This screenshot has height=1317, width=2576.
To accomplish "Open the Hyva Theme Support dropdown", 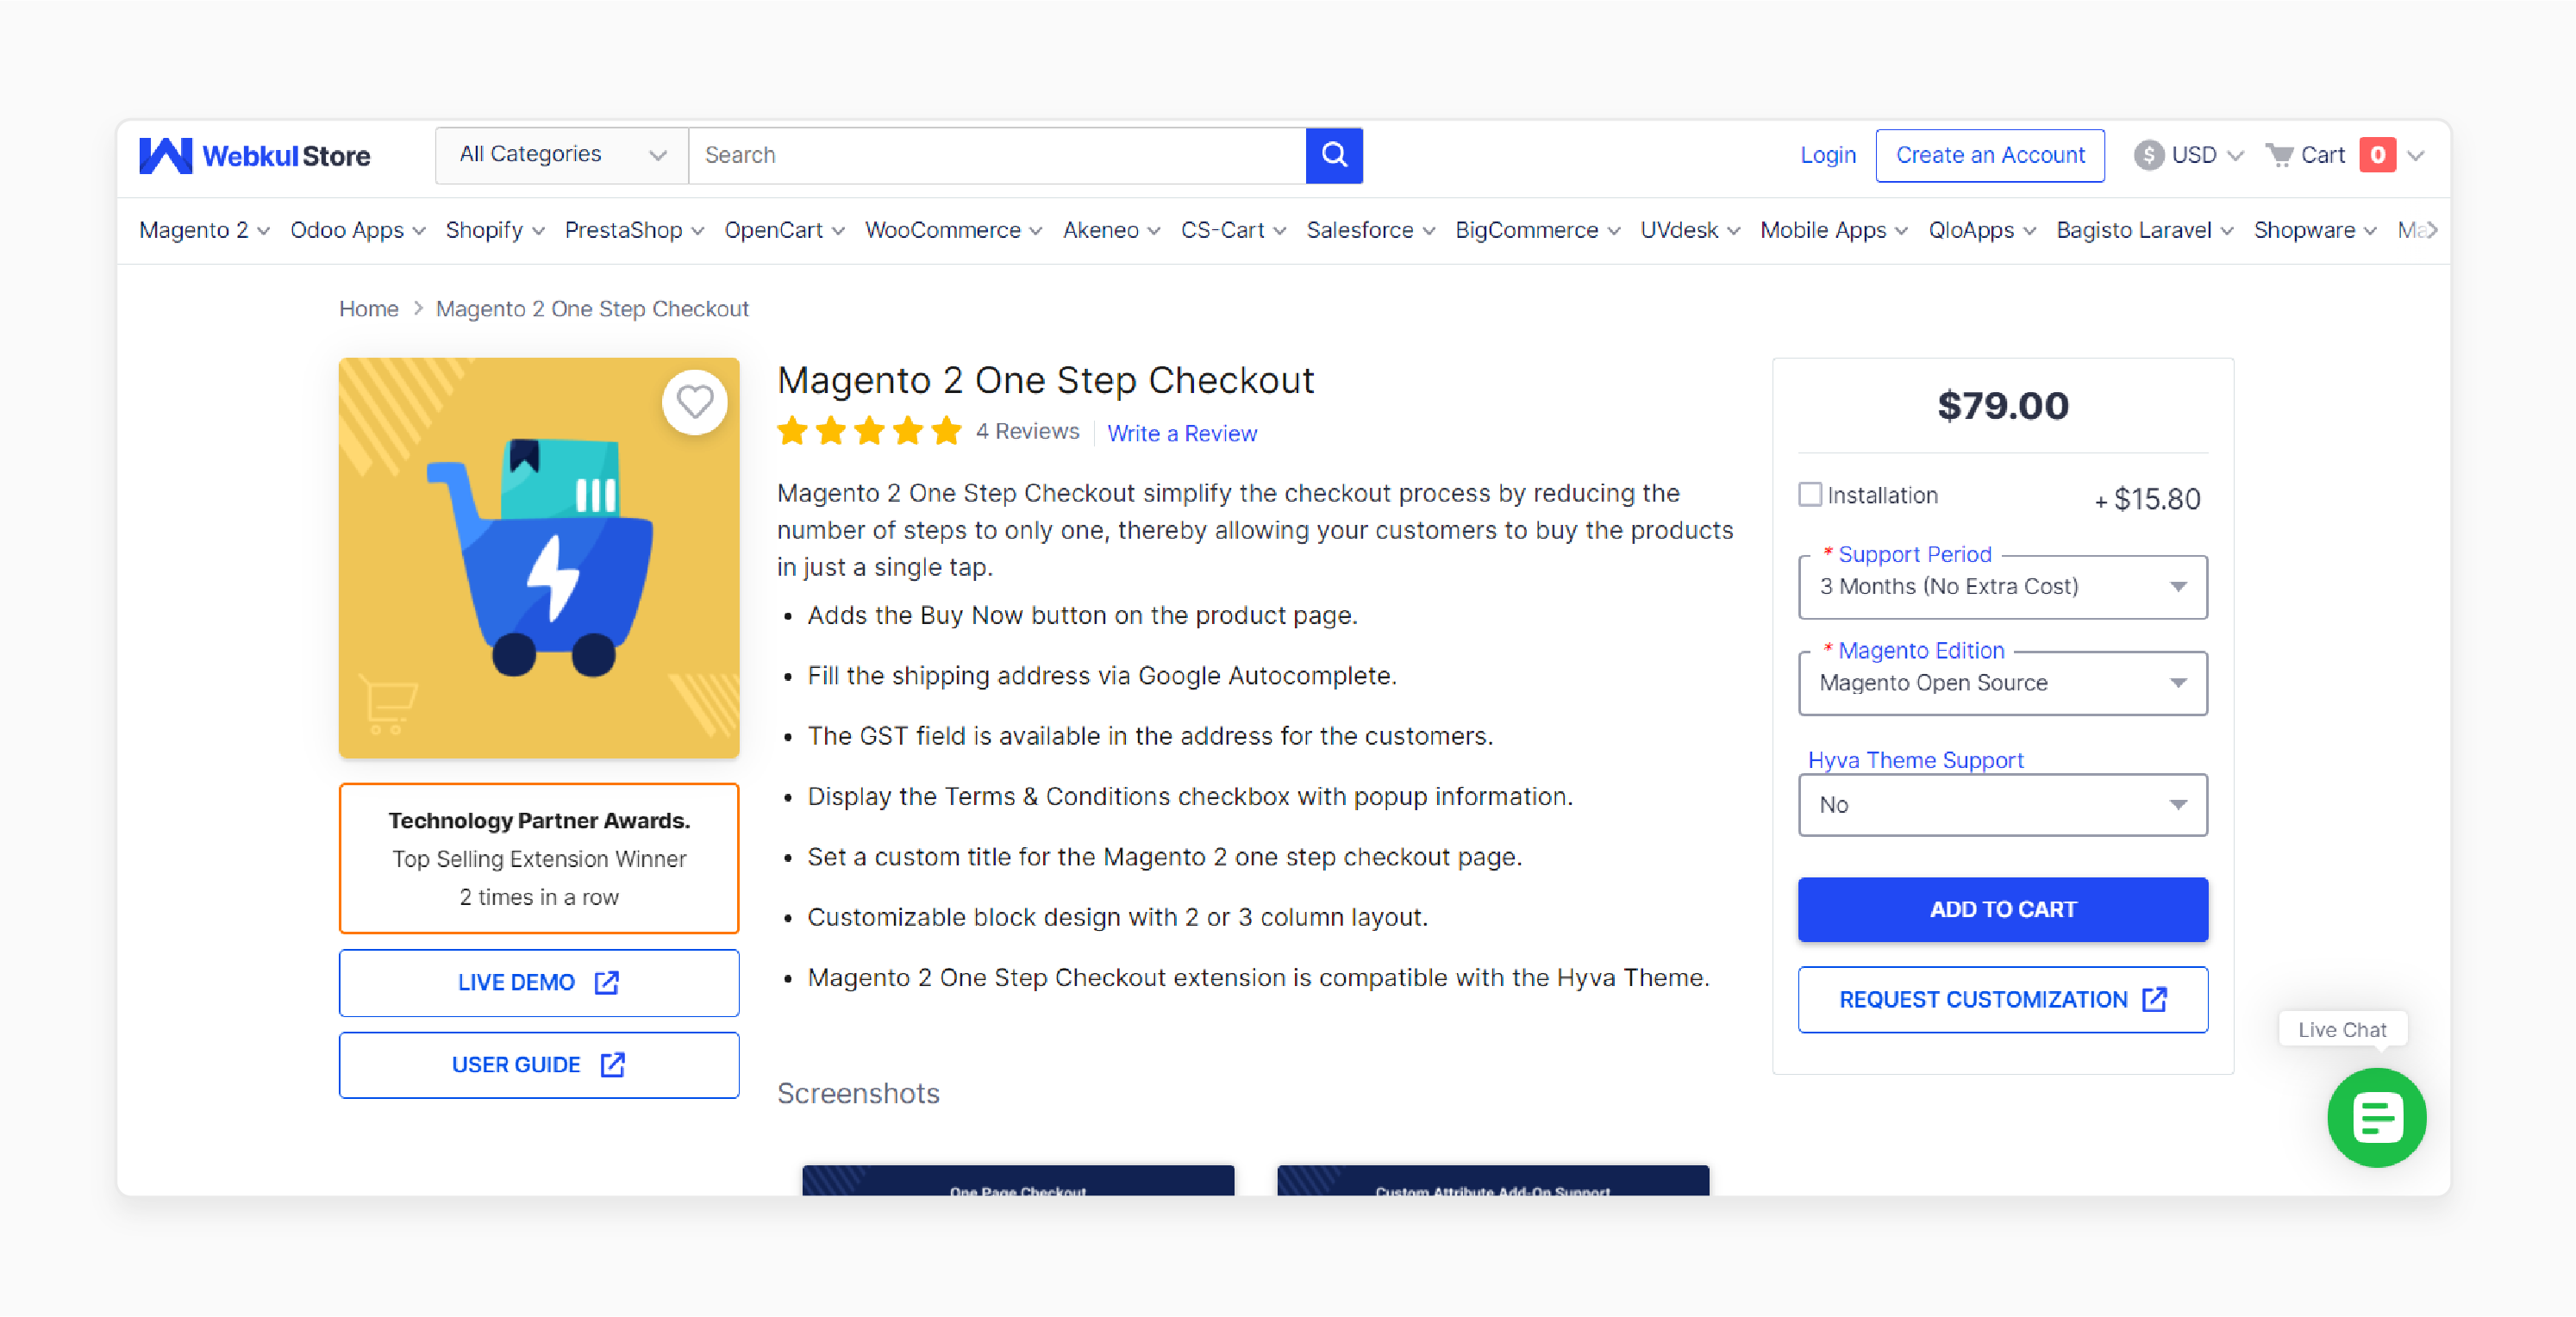I will point(2002,805).
